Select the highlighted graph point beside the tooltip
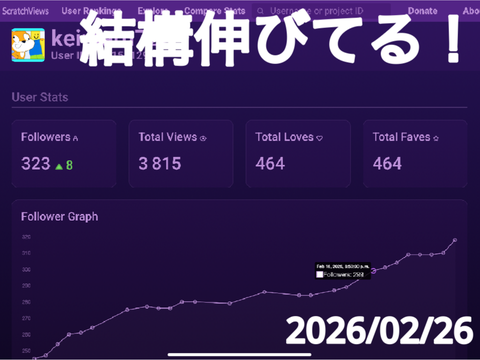The height and width of the screenshot is (360, 480). (x=374, y=271)
